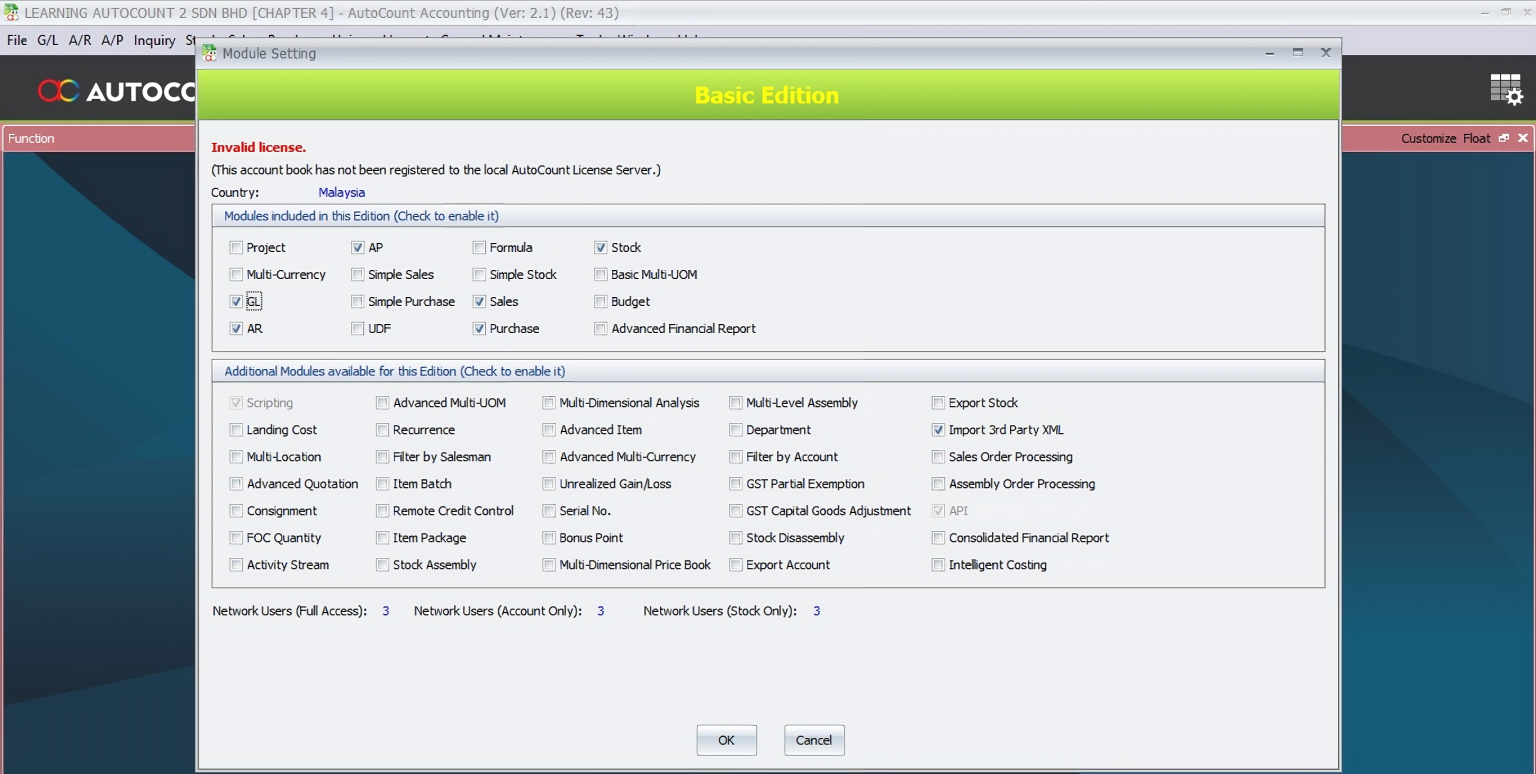Enable the Bonus Point checkbox
1536x774 pixels.
click(549, 537)
